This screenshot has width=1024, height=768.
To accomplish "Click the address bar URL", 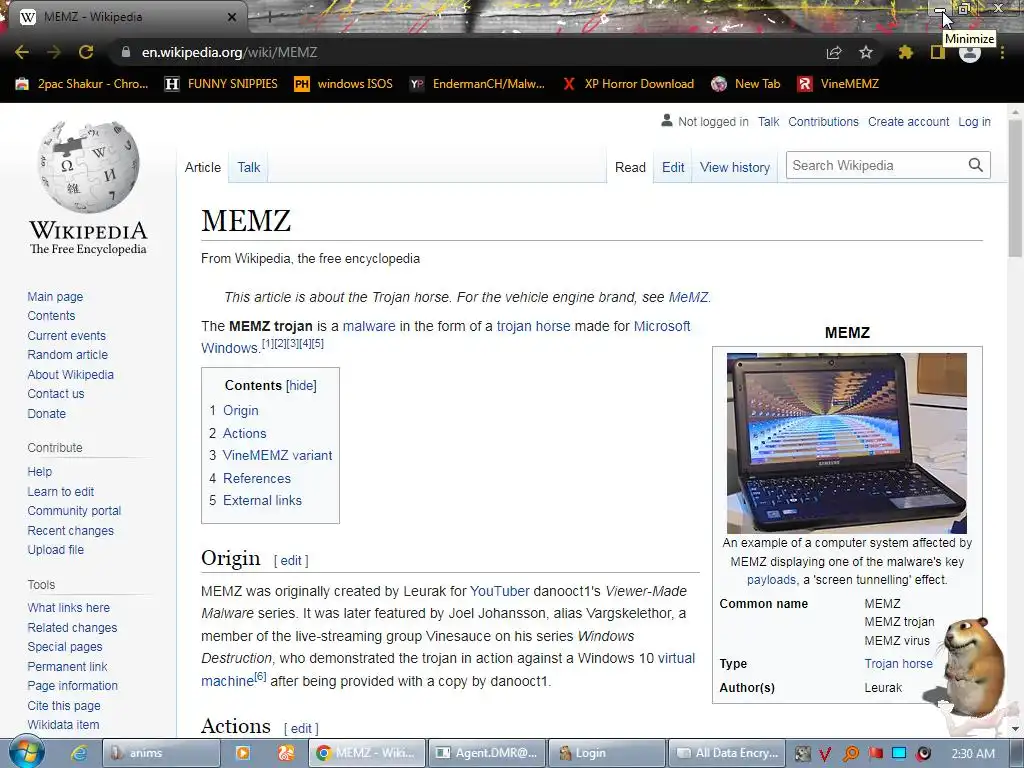I will tap(229, 52).
